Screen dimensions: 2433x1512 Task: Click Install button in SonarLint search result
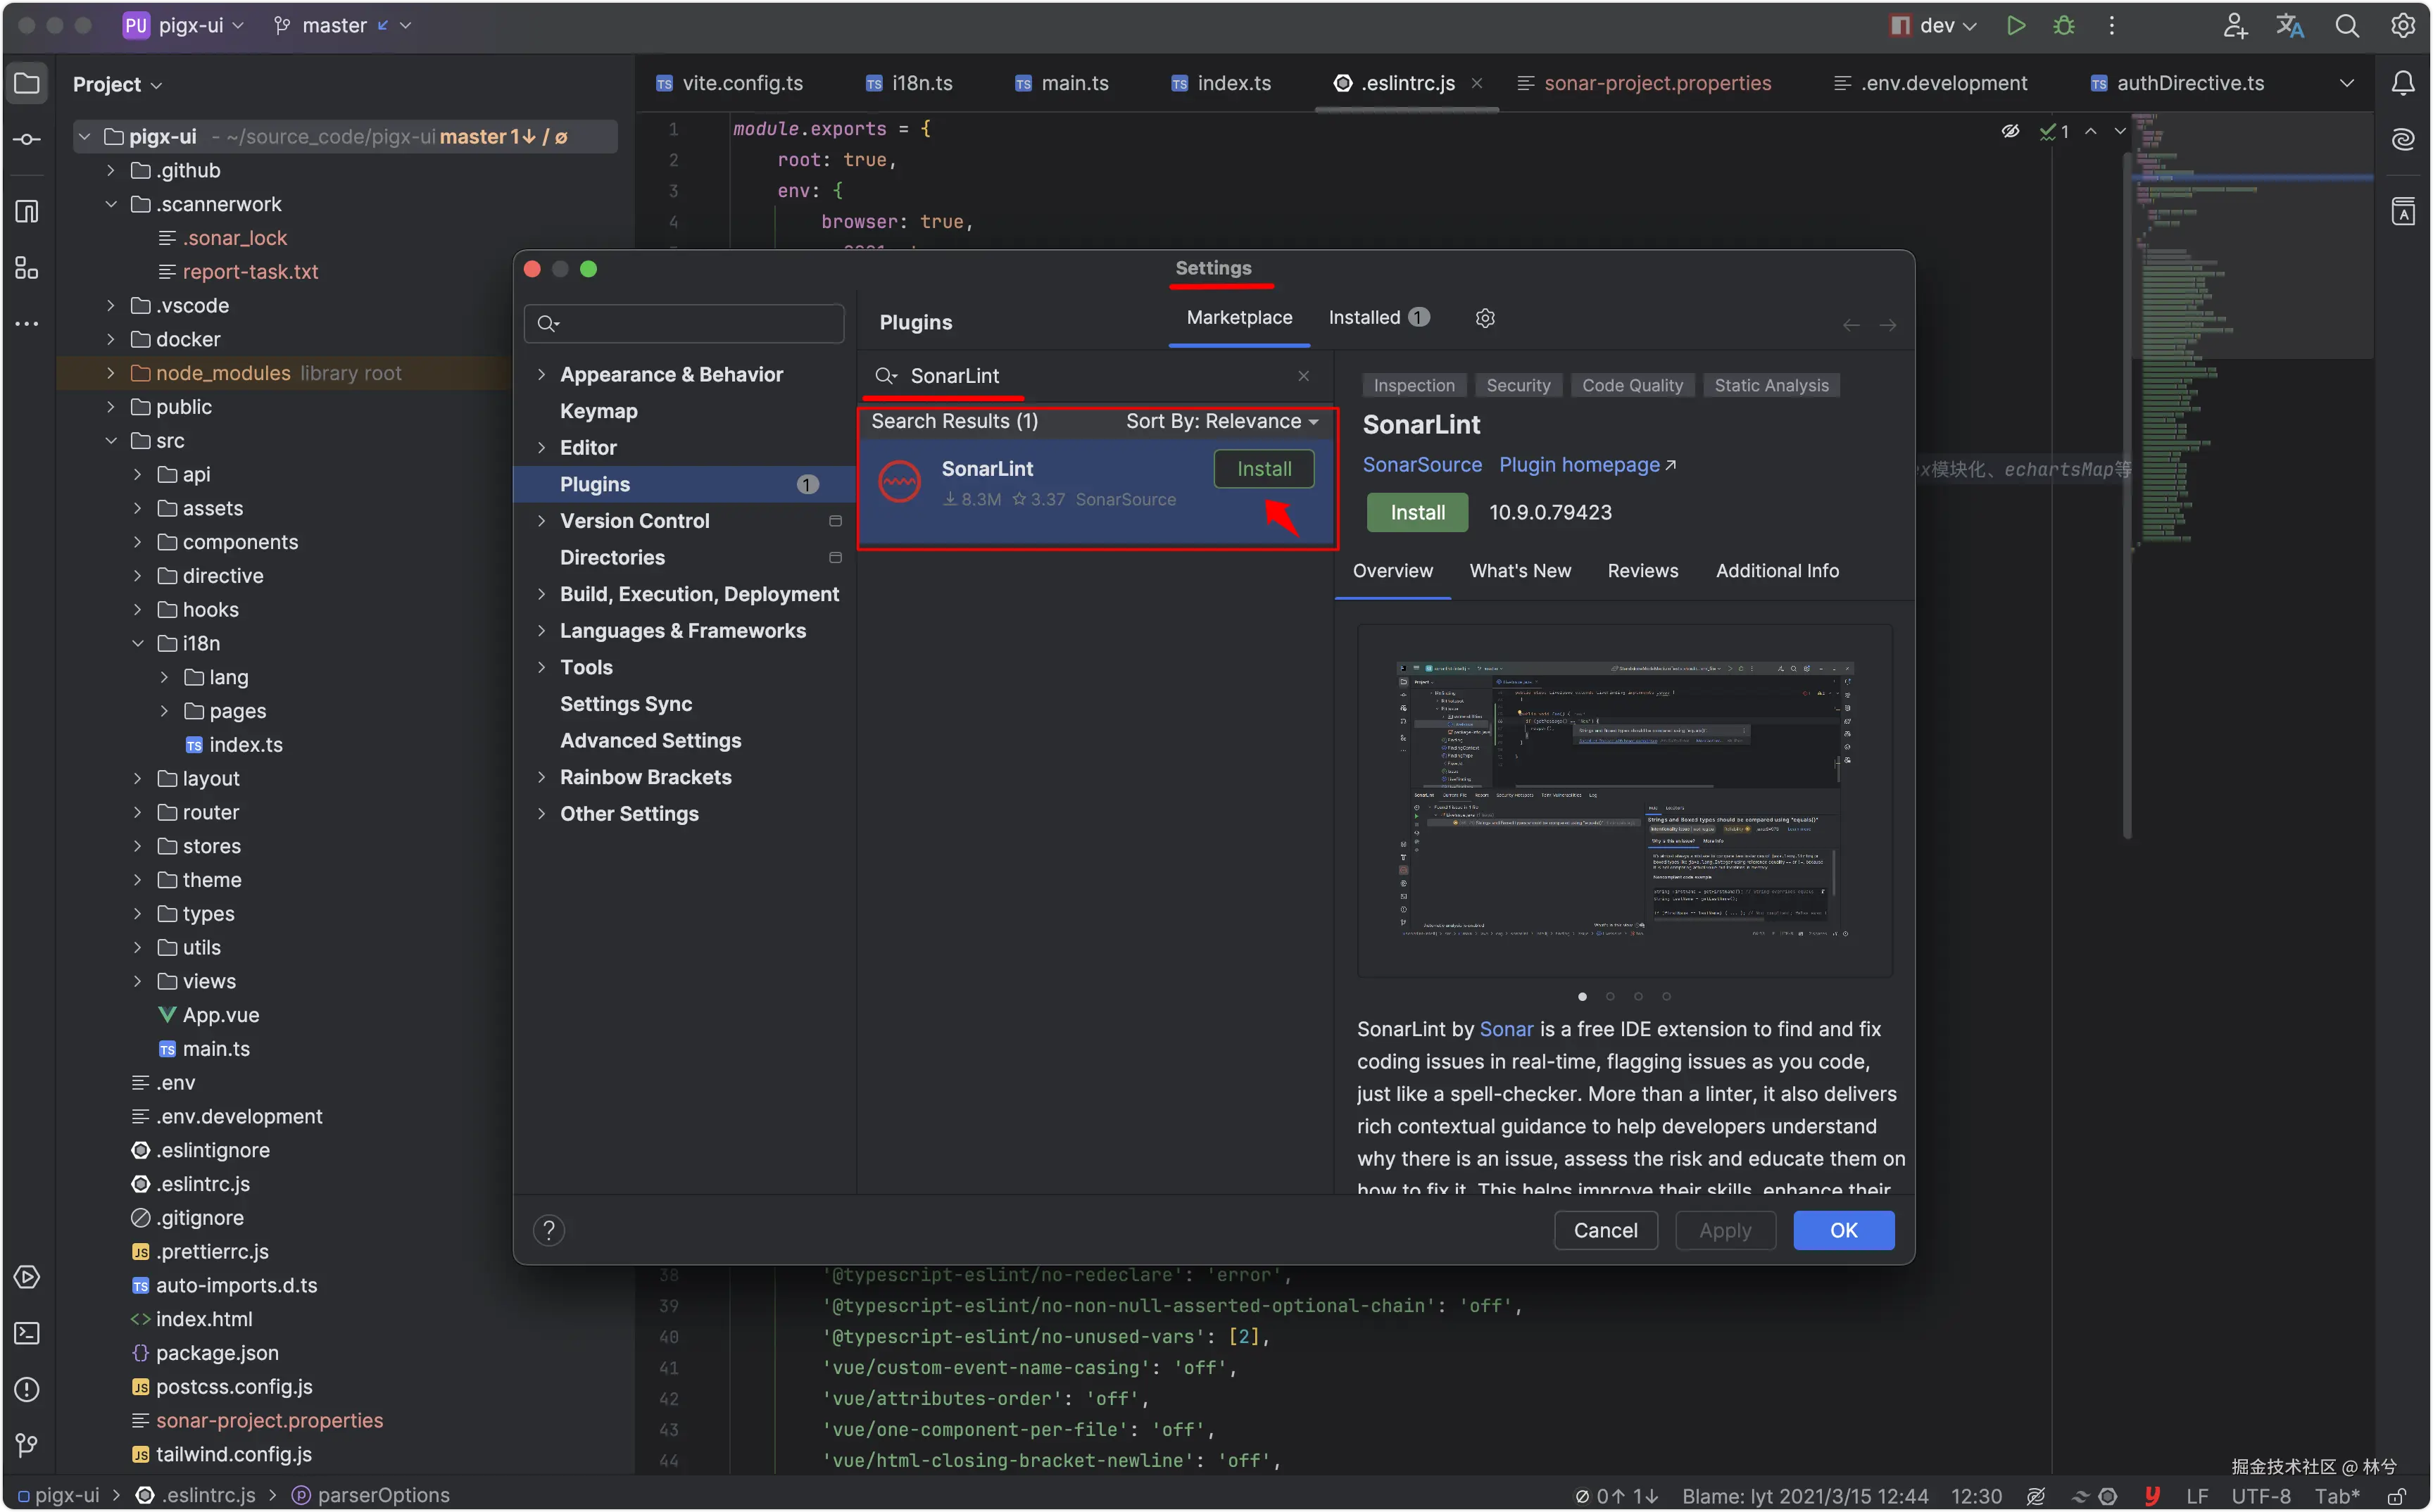1264,469
